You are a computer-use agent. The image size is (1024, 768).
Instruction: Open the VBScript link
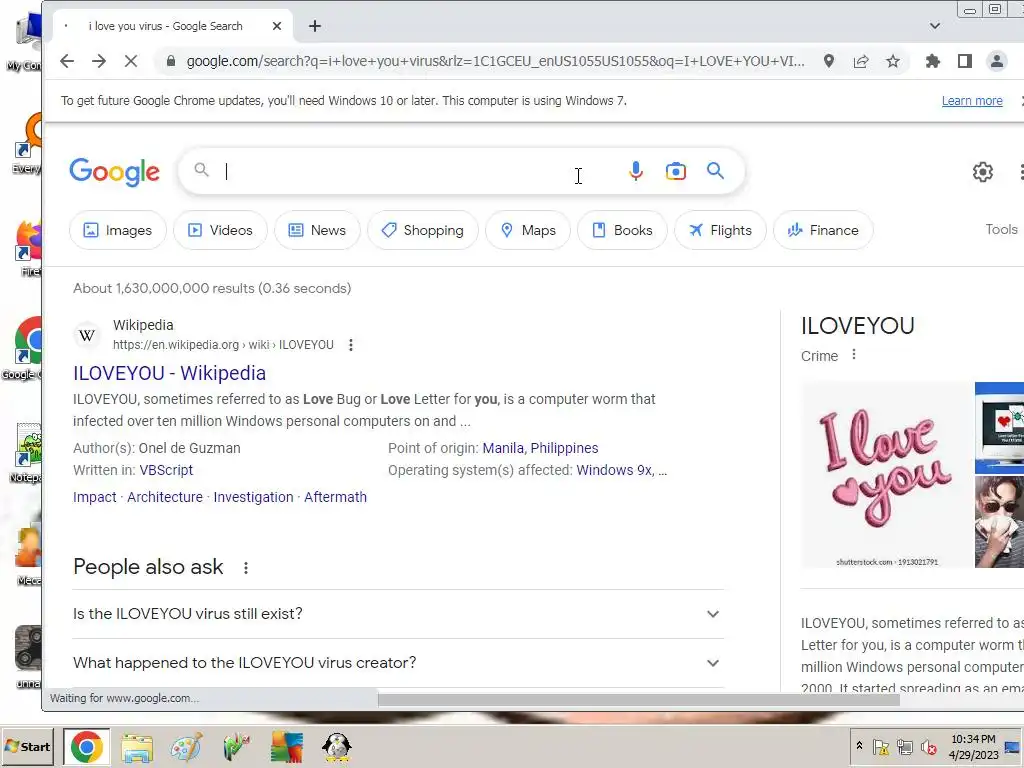[x=166, y=470]
